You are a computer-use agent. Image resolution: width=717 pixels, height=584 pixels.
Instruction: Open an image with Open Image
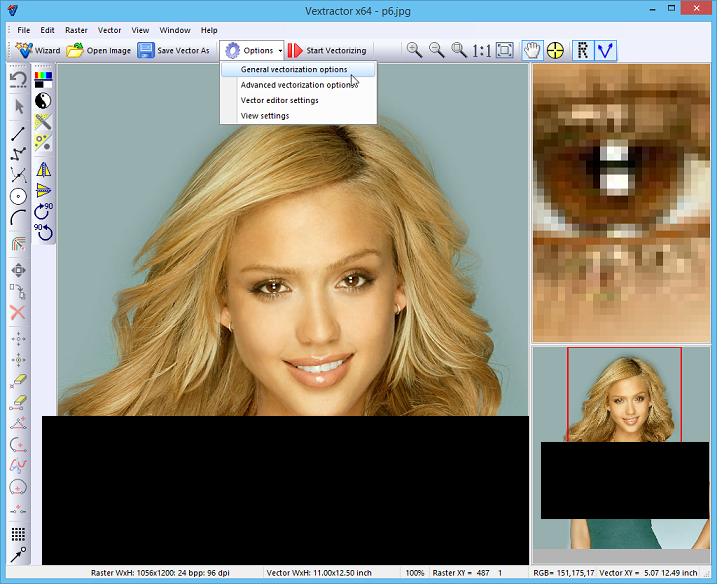click(98, 50)
